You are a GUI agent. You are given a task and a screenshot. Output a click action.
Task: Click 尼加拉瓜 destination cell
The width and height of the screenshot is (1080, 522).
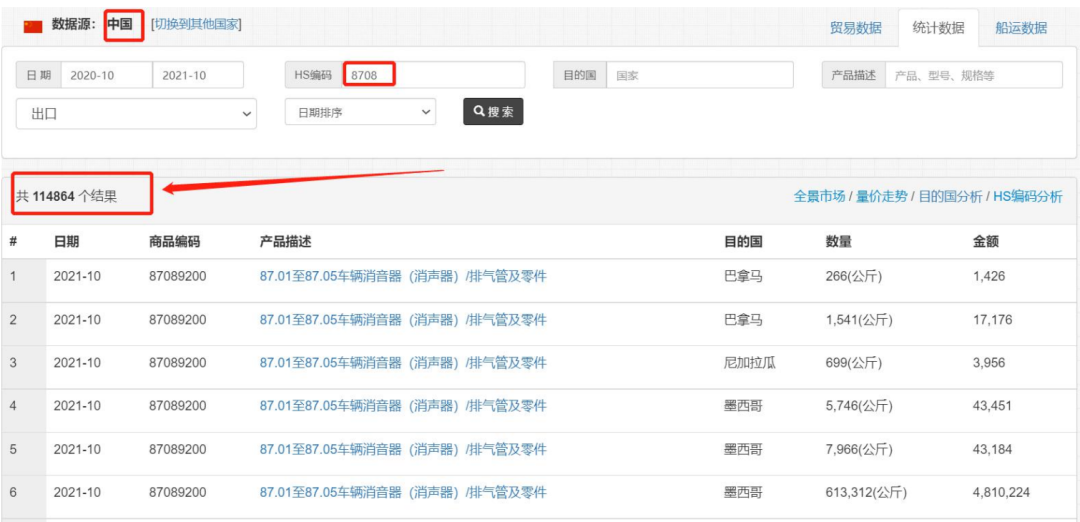749,363
